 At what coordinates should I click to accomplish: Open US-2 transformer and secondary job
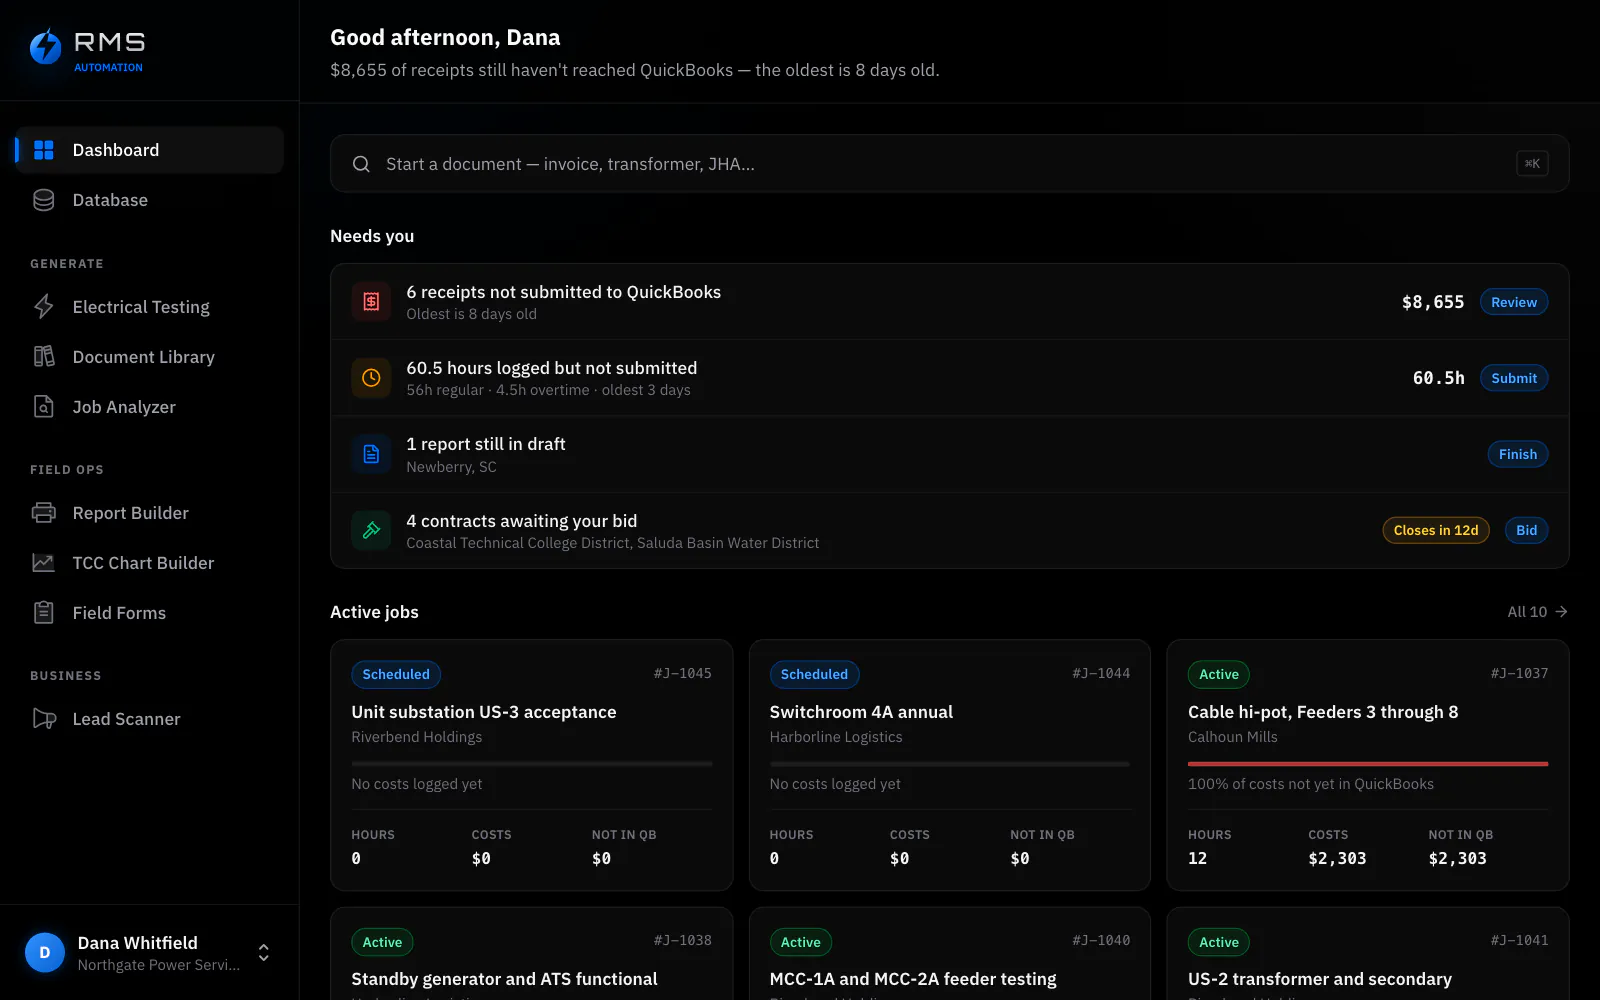coord(1367,954)
